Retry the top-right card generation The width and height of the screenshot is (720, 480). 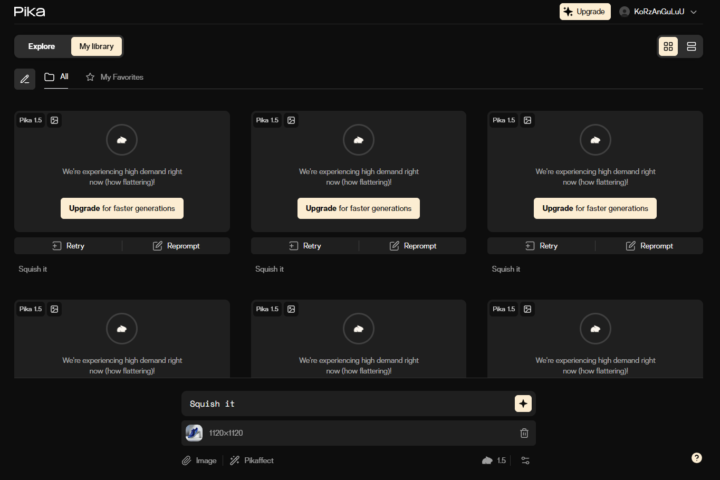[541, 246]
